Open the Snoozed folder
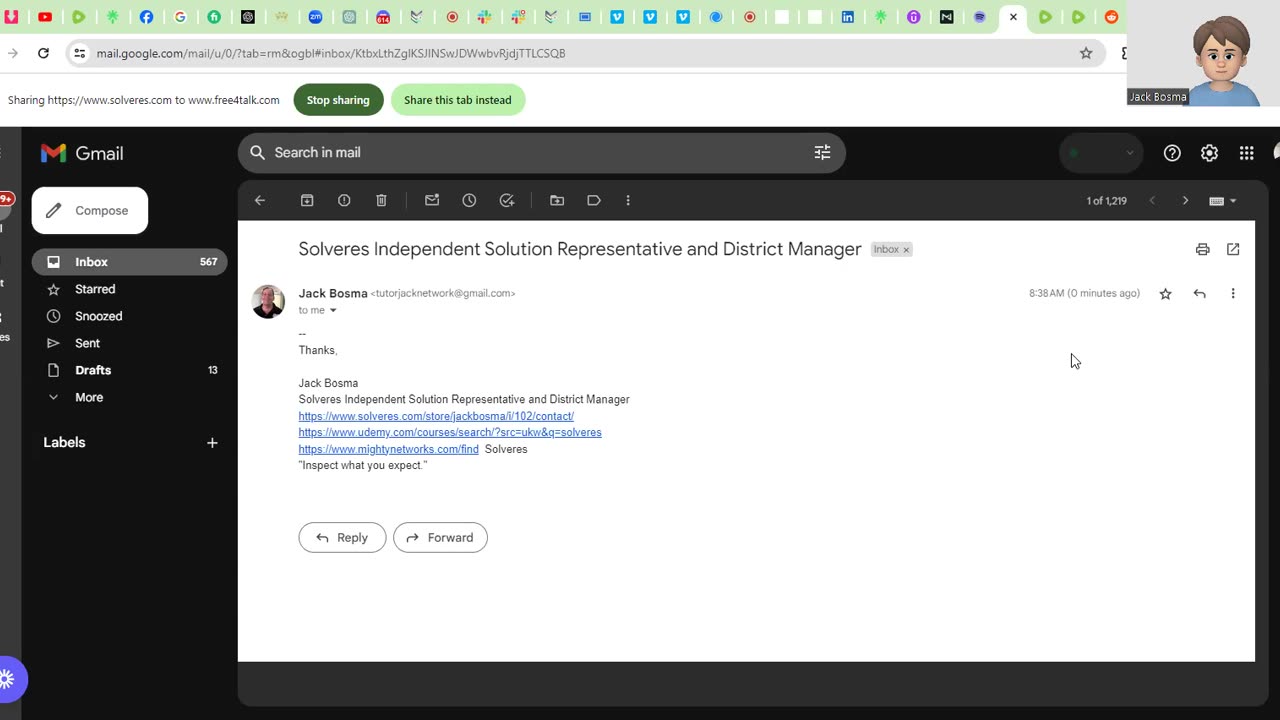The height and width of the screenshot is (720, 1280). pyautogui.click(x=130, y=316)
